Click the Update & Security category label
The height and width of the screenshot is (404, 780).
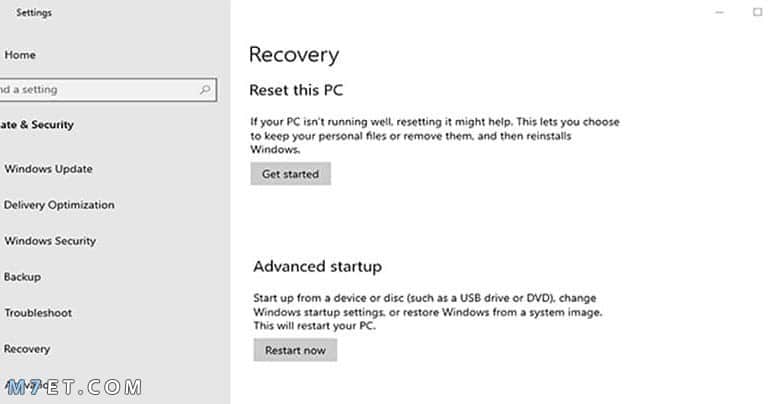[x=37, y=125]
